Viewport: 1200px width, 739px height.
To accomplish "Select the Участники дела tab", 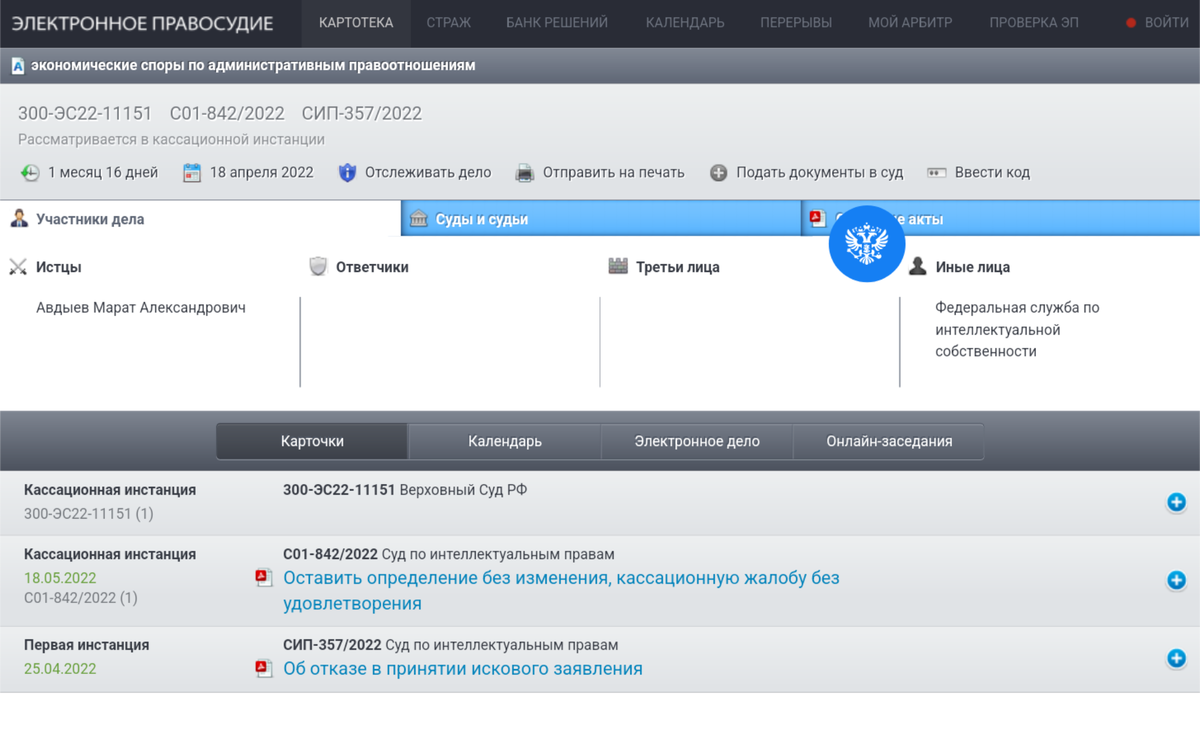I will (200, 219).
